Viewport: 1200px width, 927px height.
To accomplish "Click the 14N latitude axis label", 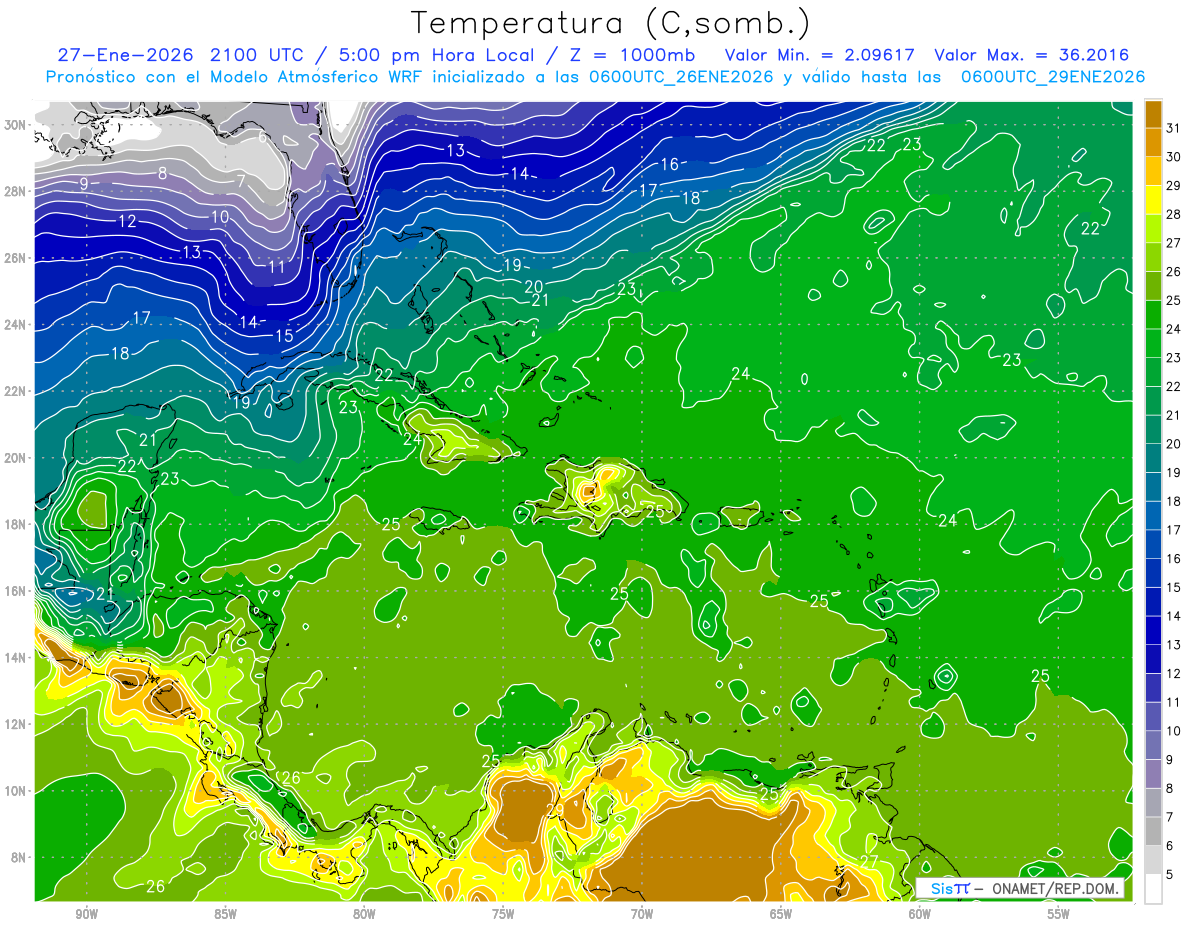I will (16, 658).
